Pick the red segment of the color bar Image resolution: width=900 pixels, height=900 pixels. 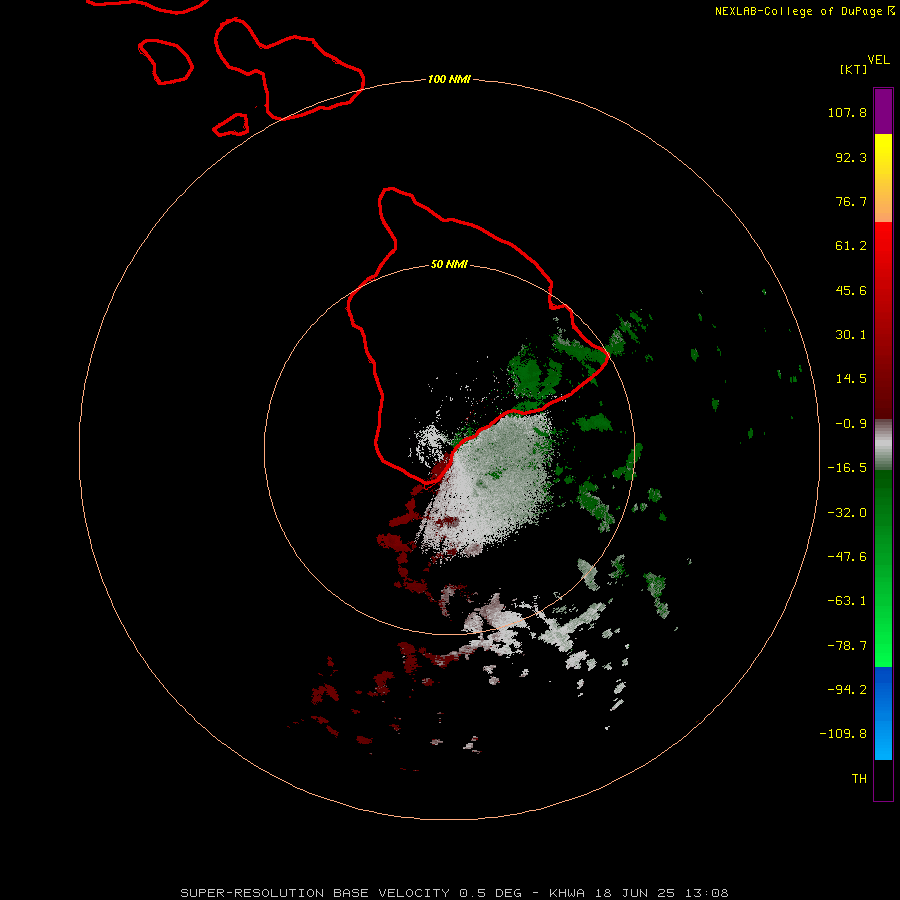tap(883, 320)
